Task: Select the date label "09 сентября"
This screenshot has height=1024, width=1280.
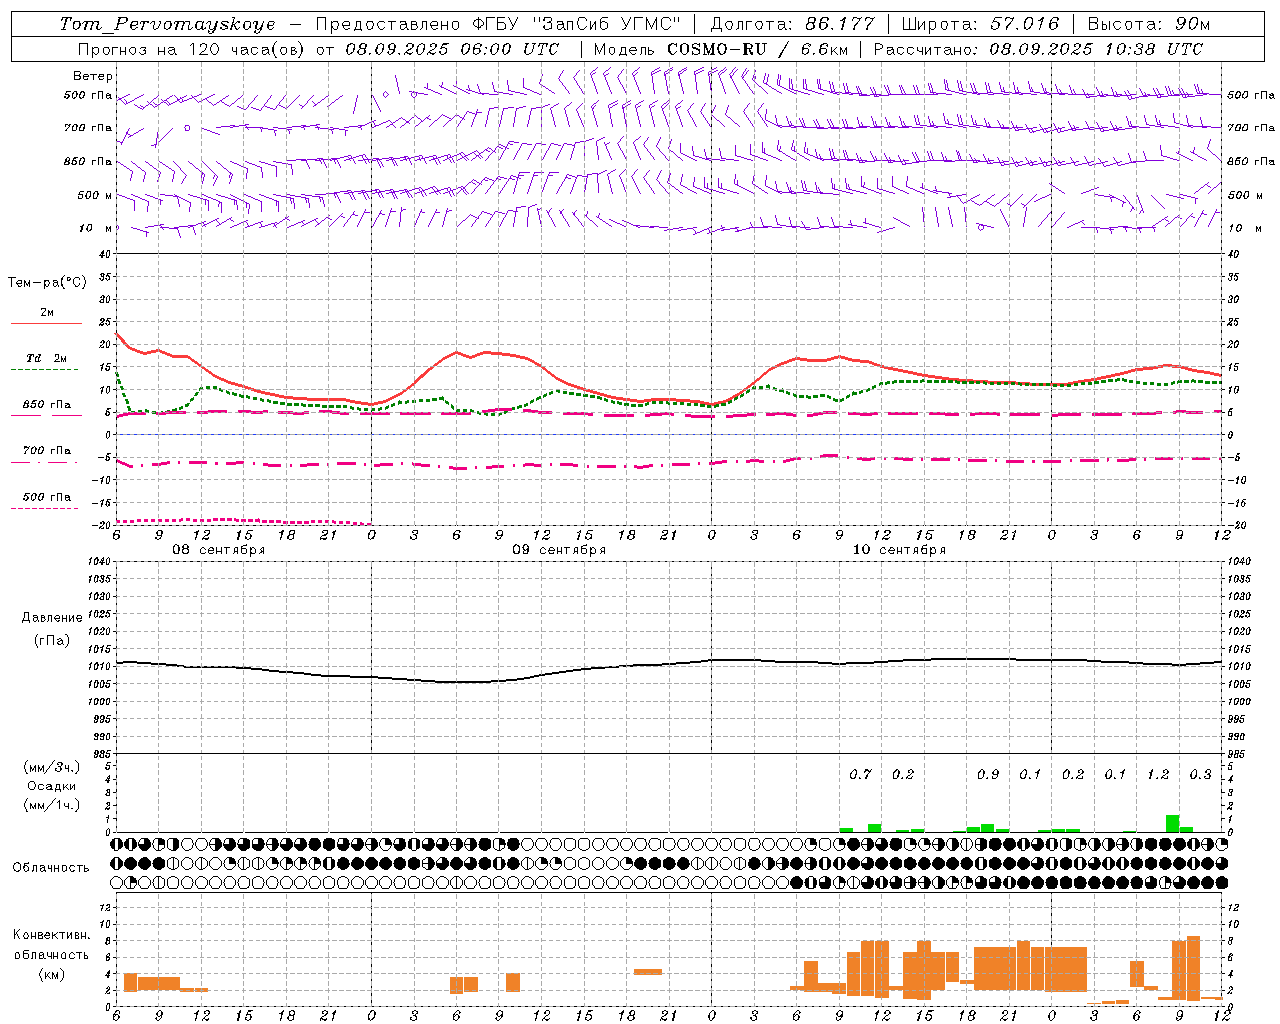Action: 559,550
